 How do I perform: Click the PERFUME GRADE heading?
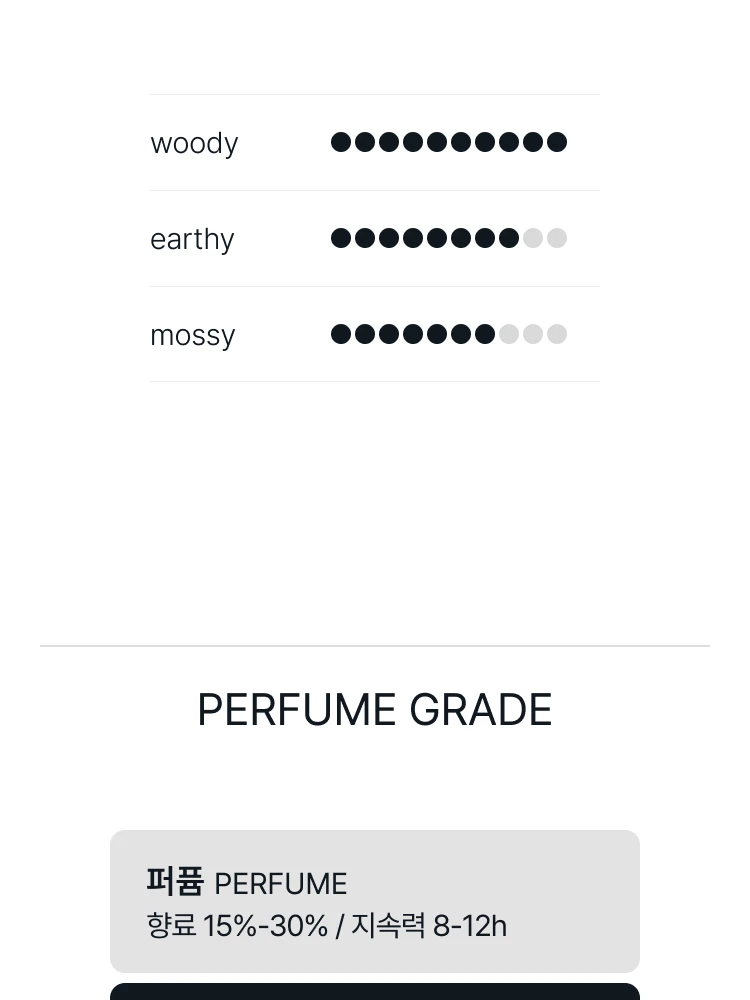tap(374, 710)
